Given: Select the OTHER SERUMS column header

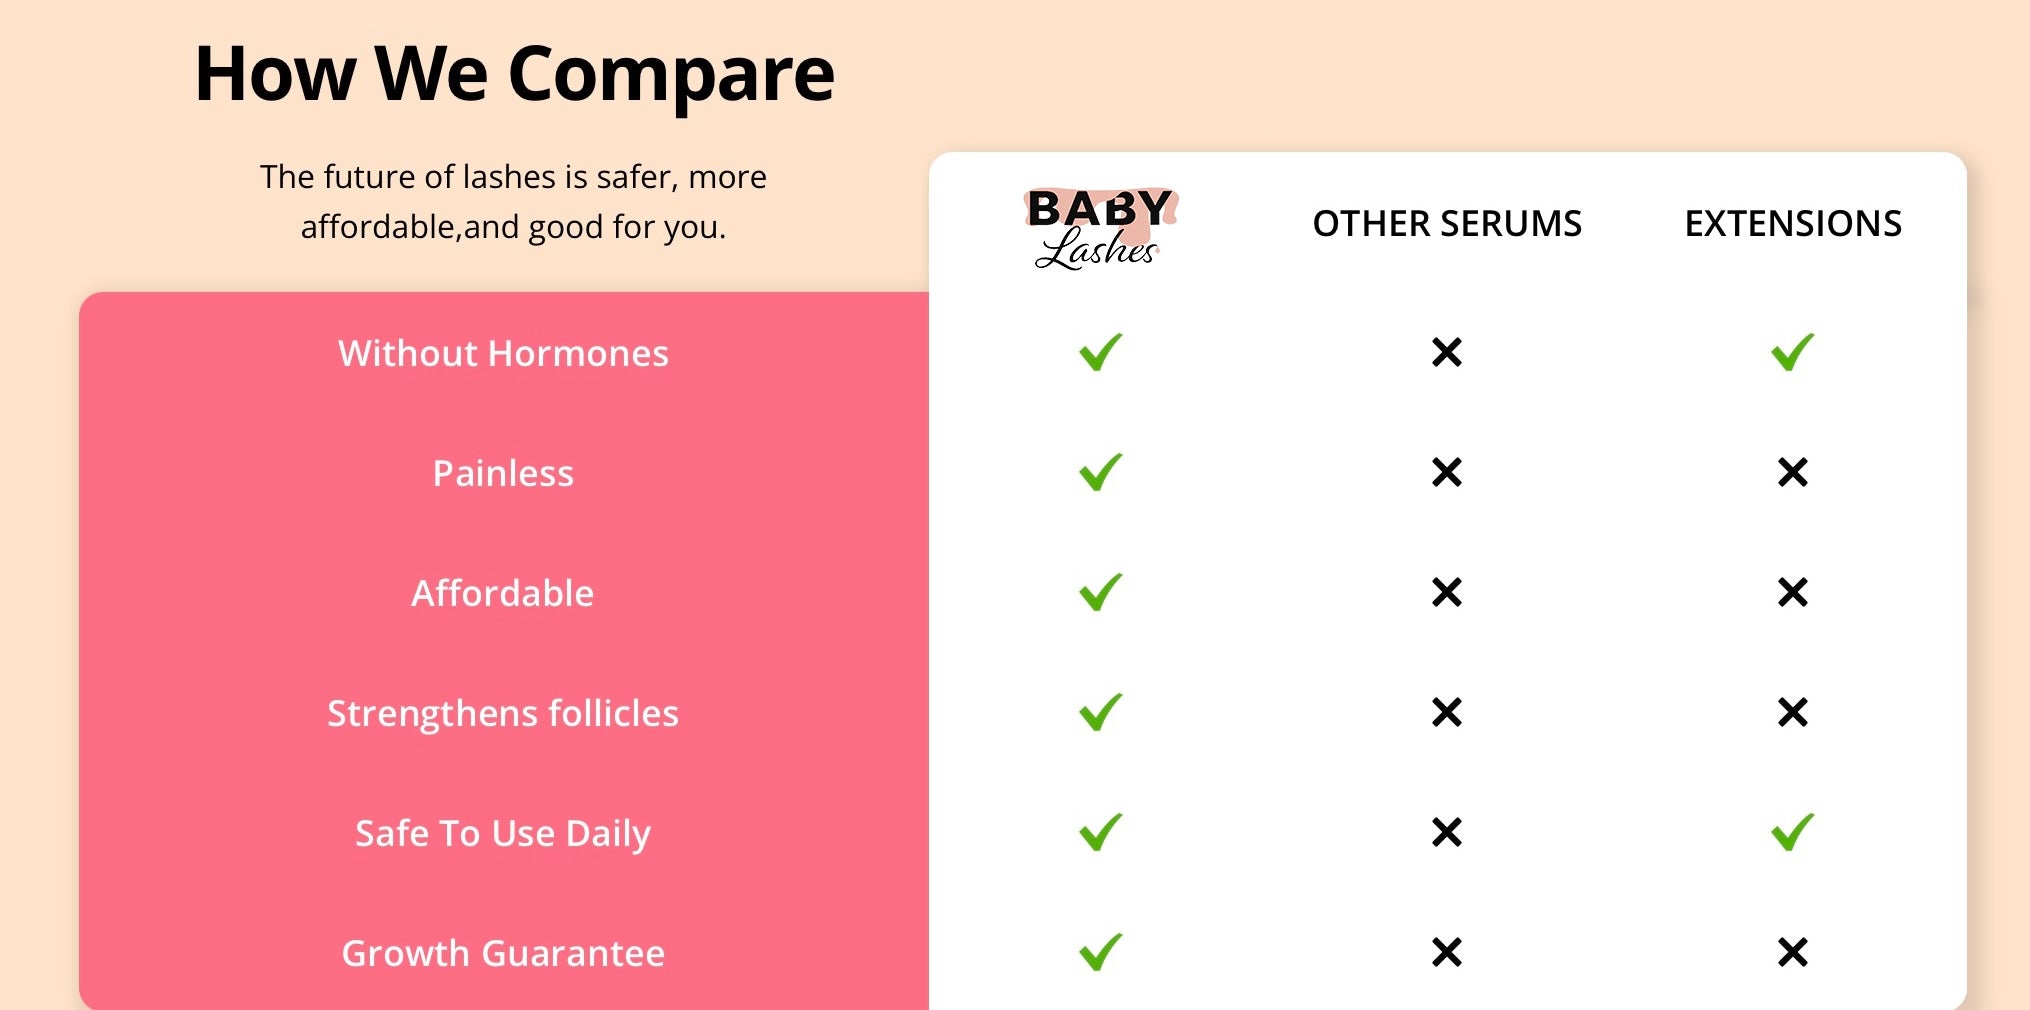Looking at the screenshot, I should click(1446, 223).
